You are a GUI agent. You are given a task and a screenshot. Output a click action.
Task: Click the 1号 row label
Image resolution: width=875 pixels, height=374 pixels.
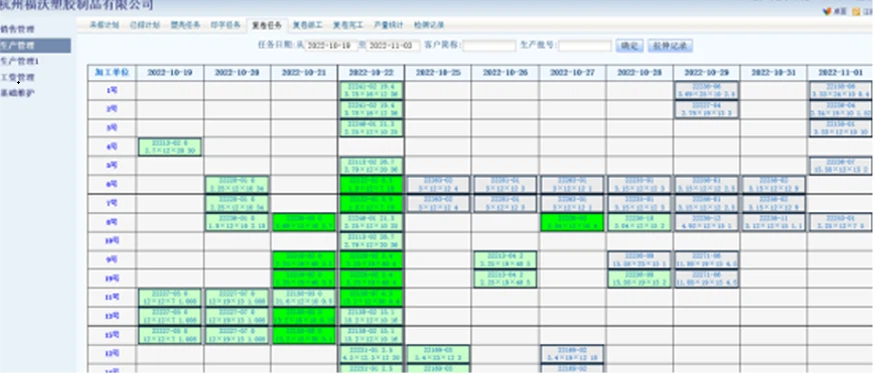[112, 90]
